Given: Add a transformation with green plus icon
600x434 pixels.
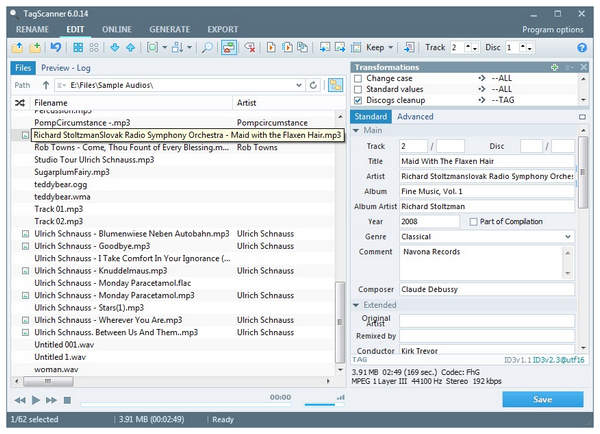Looking at the screenshot, I should coord(554,68).
